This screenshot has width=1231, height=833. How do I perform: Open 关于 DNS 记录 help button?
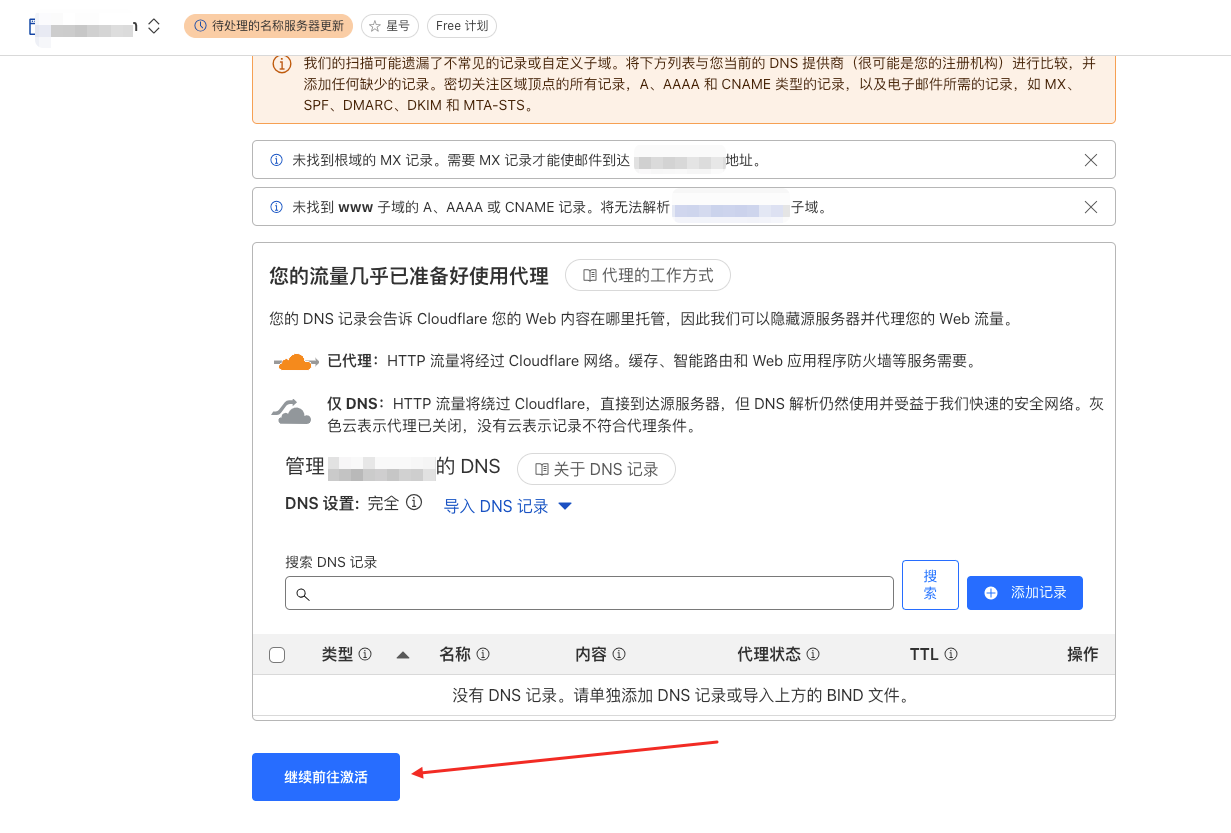tap(596, 469)
